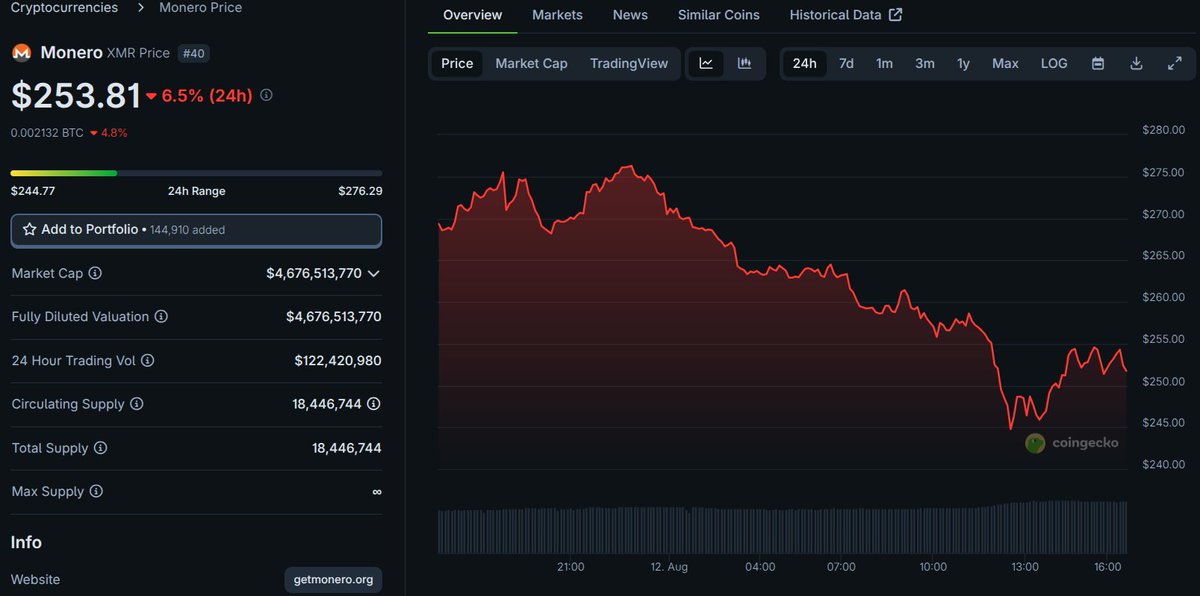The height and width of the screenshot is (596, 1200).
Task: Expand chart to fullscreen via expand icon
Action: pyautogui.click(x=1175, y=62)
